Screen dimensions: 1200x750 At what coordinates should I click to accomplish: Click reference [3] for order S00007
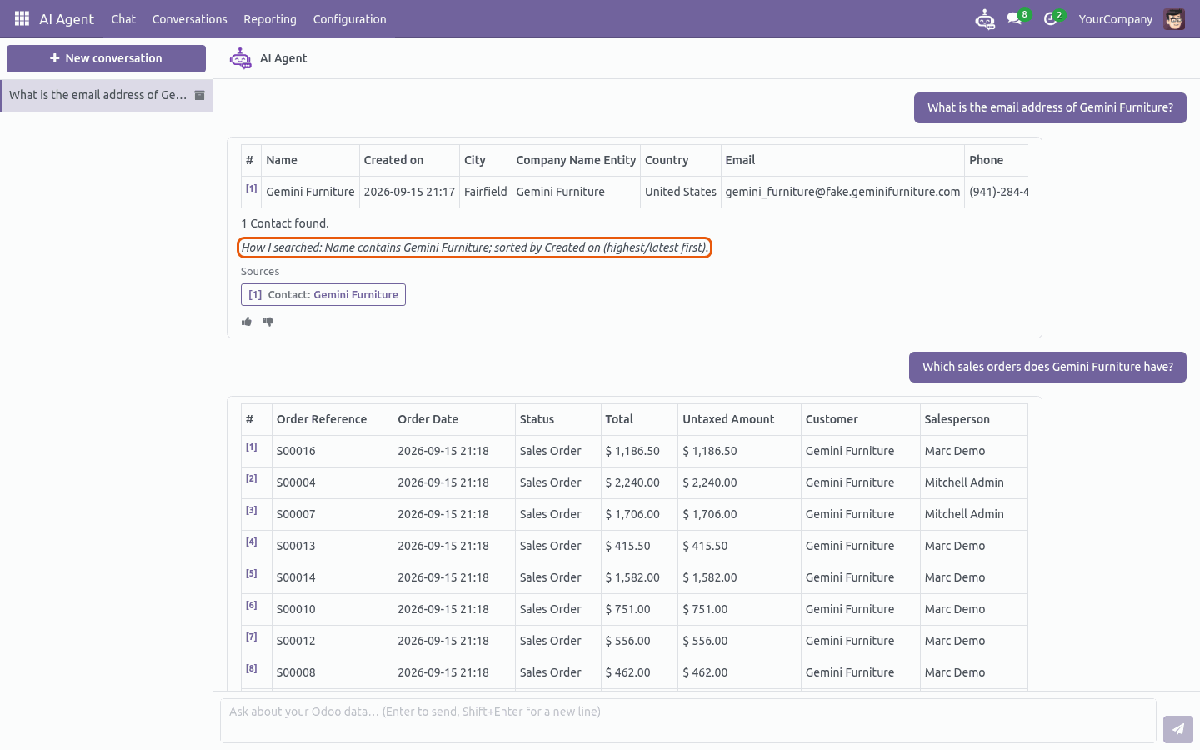pos(251,510)
